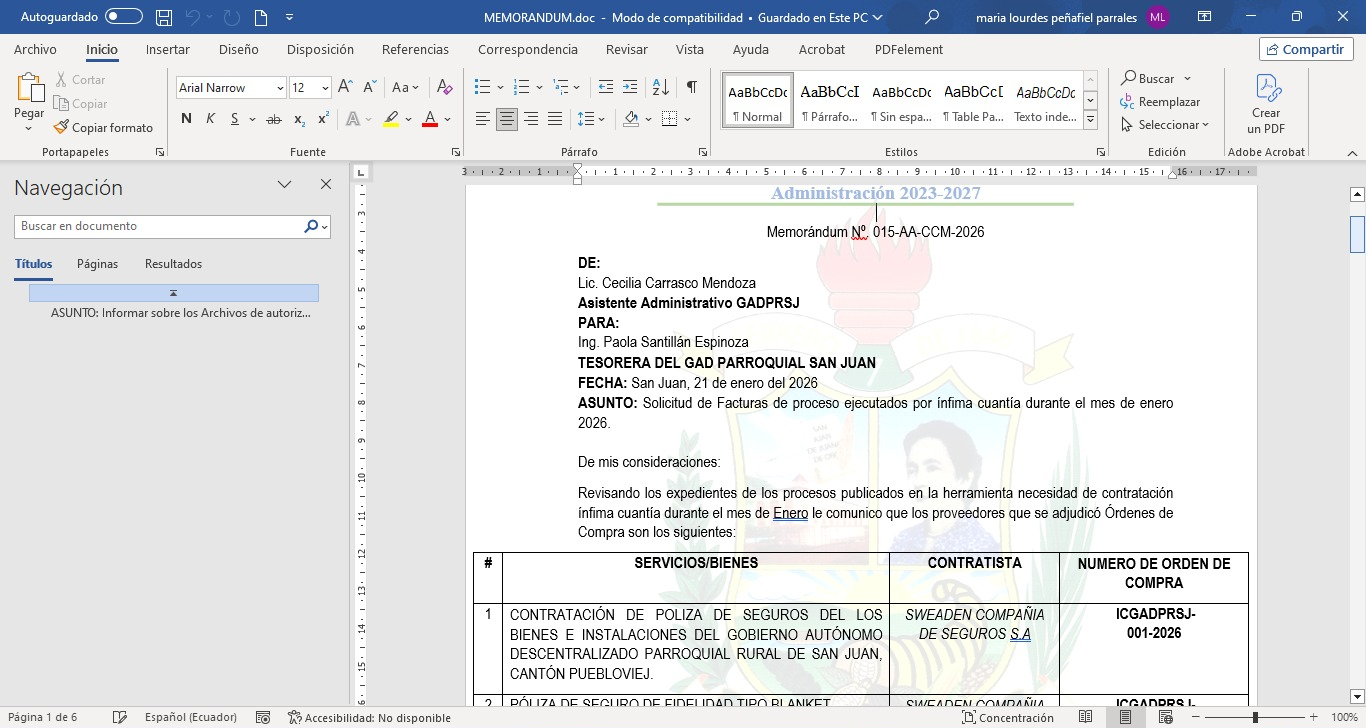The height and width of the screenshot is (728, 1366).
Task: Click the Compartir button
Action: [1305, 50]
